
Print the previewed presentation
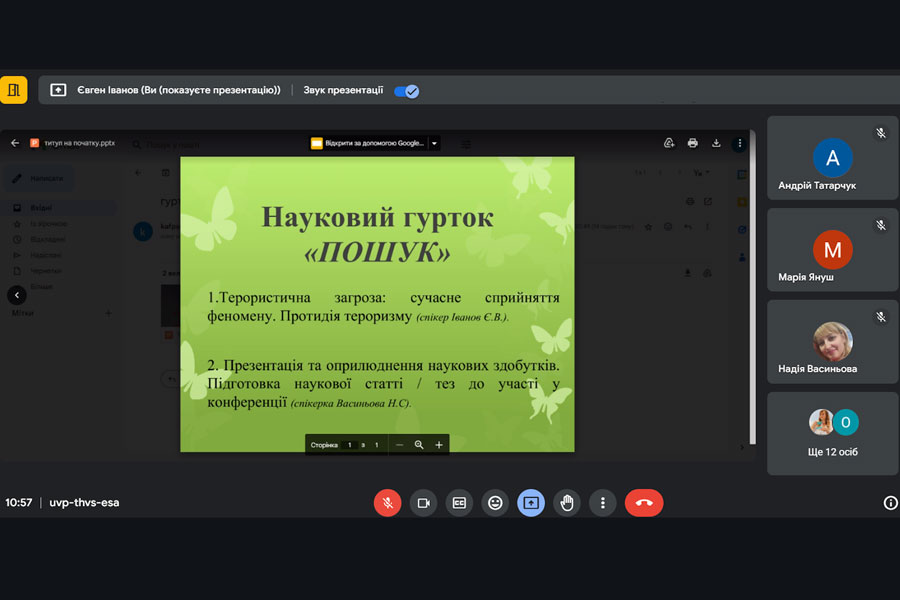pos(692,143)
